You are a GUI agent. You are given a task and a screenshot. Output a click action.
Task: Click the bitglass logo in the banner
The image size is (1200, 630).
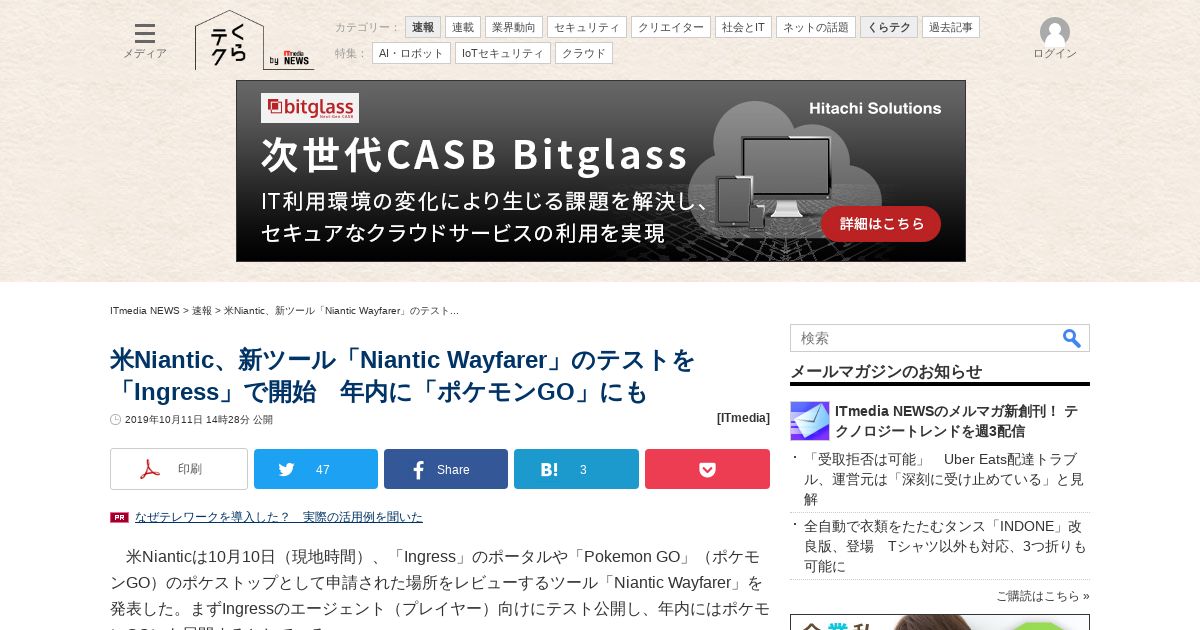pyautogui.click(x=310, y=108)
